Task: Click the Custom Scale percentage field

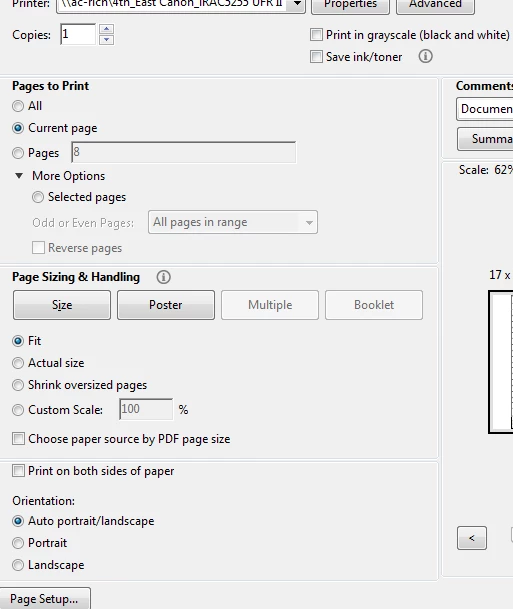Action: pos(146,409)
